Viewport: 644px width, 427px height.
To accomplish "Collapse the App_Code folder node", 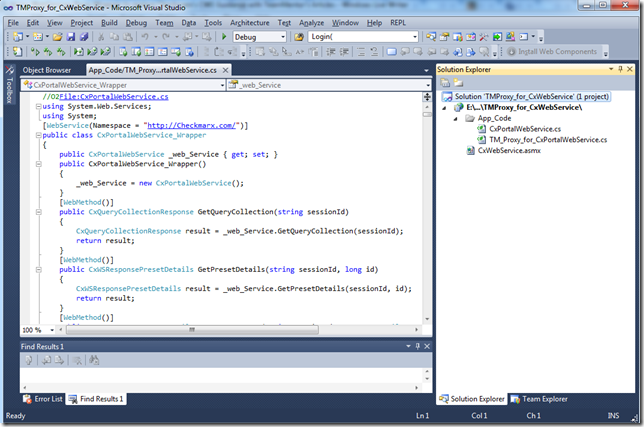I will (x=456, y=118).
